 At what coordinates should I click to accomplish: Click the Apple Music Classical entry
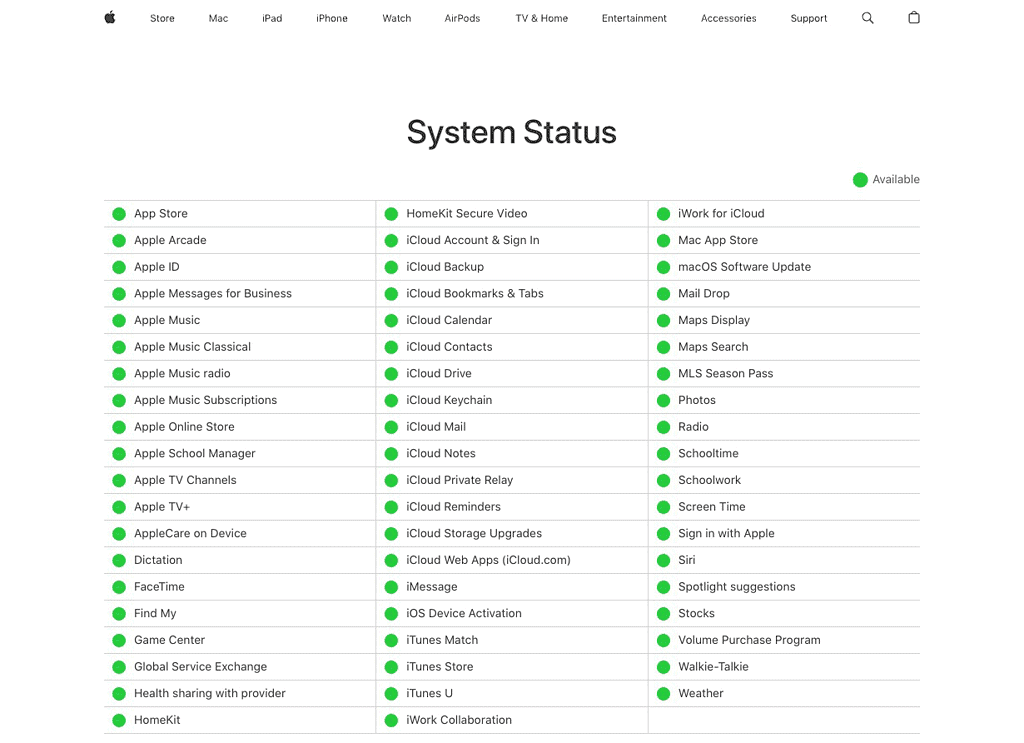point(192,347)
